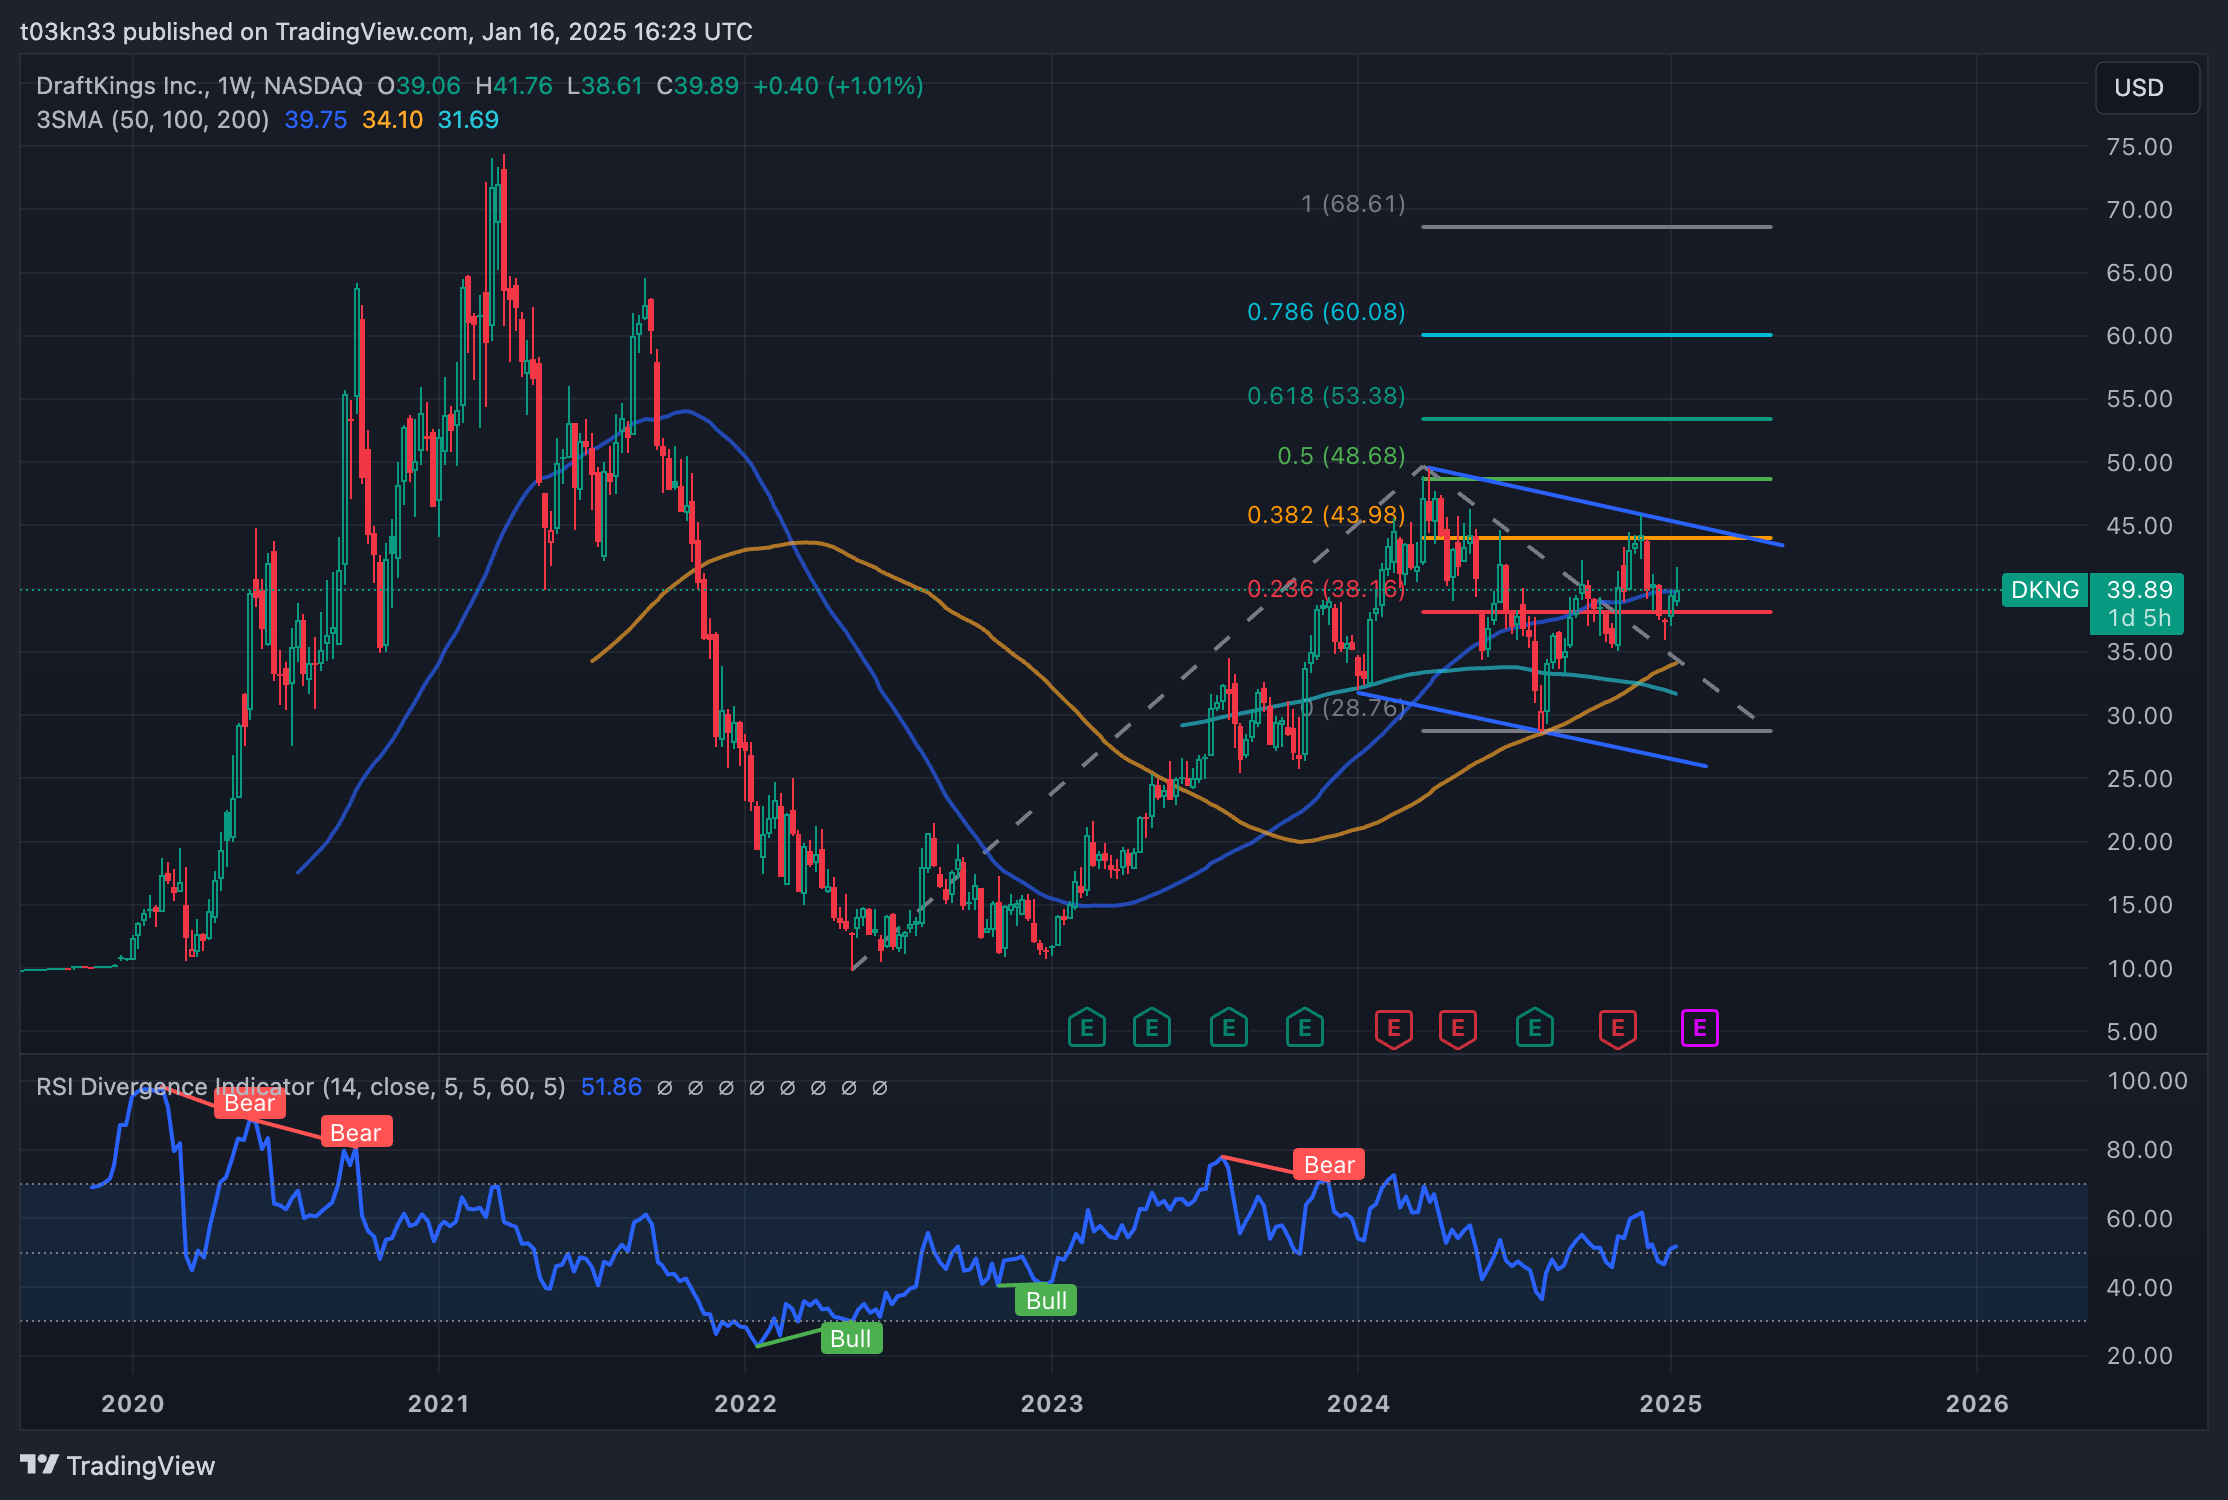2228x1500 pixels.
Task: Click the 2026 label on the time axis
Action: (1977, 1404)
